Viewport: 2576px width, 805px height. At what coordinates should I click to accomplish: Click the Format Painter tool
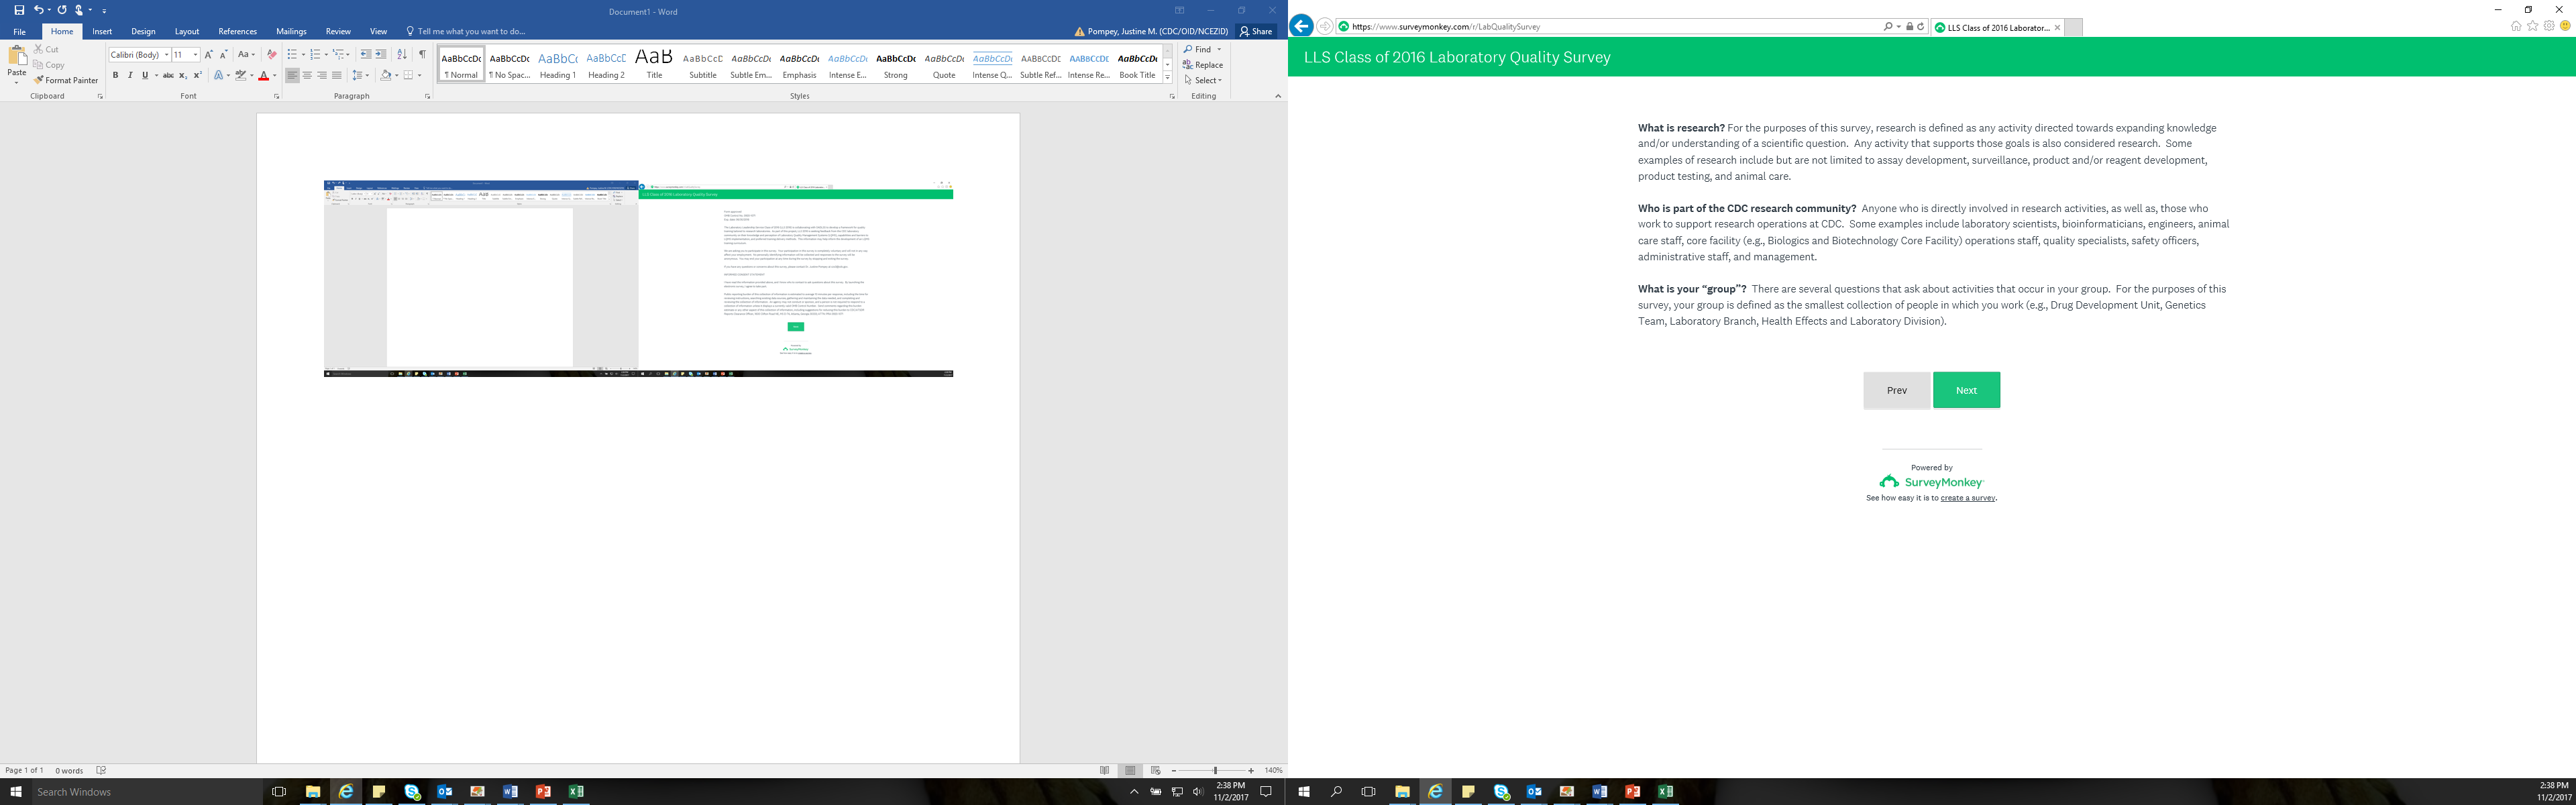(x=66, y=80)
